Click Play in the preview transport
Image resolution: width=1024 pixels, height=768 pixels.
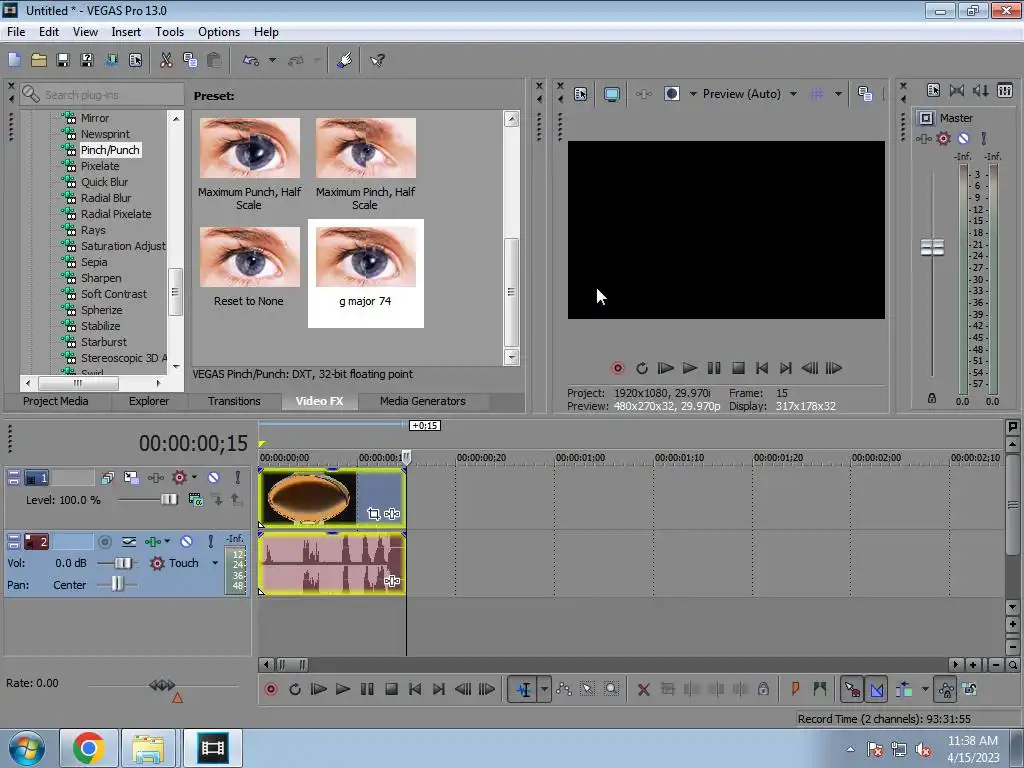(690, 368)
